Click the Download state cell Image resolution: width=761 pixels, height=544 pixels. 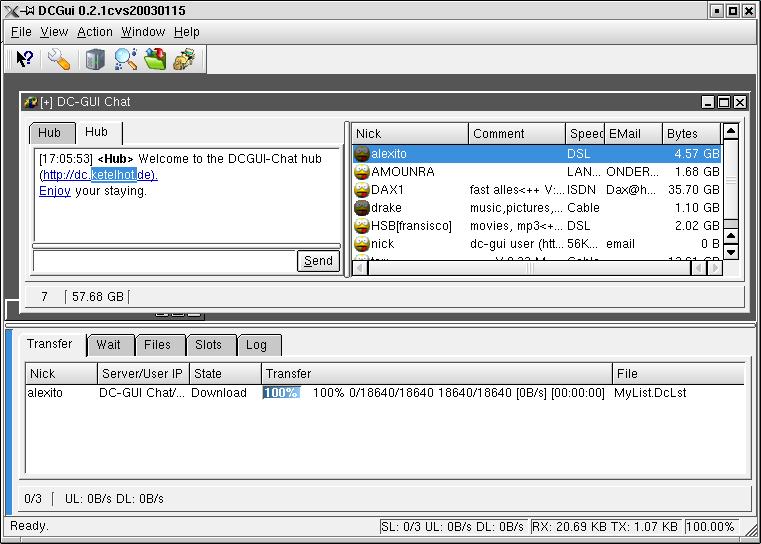pos(219,393)
